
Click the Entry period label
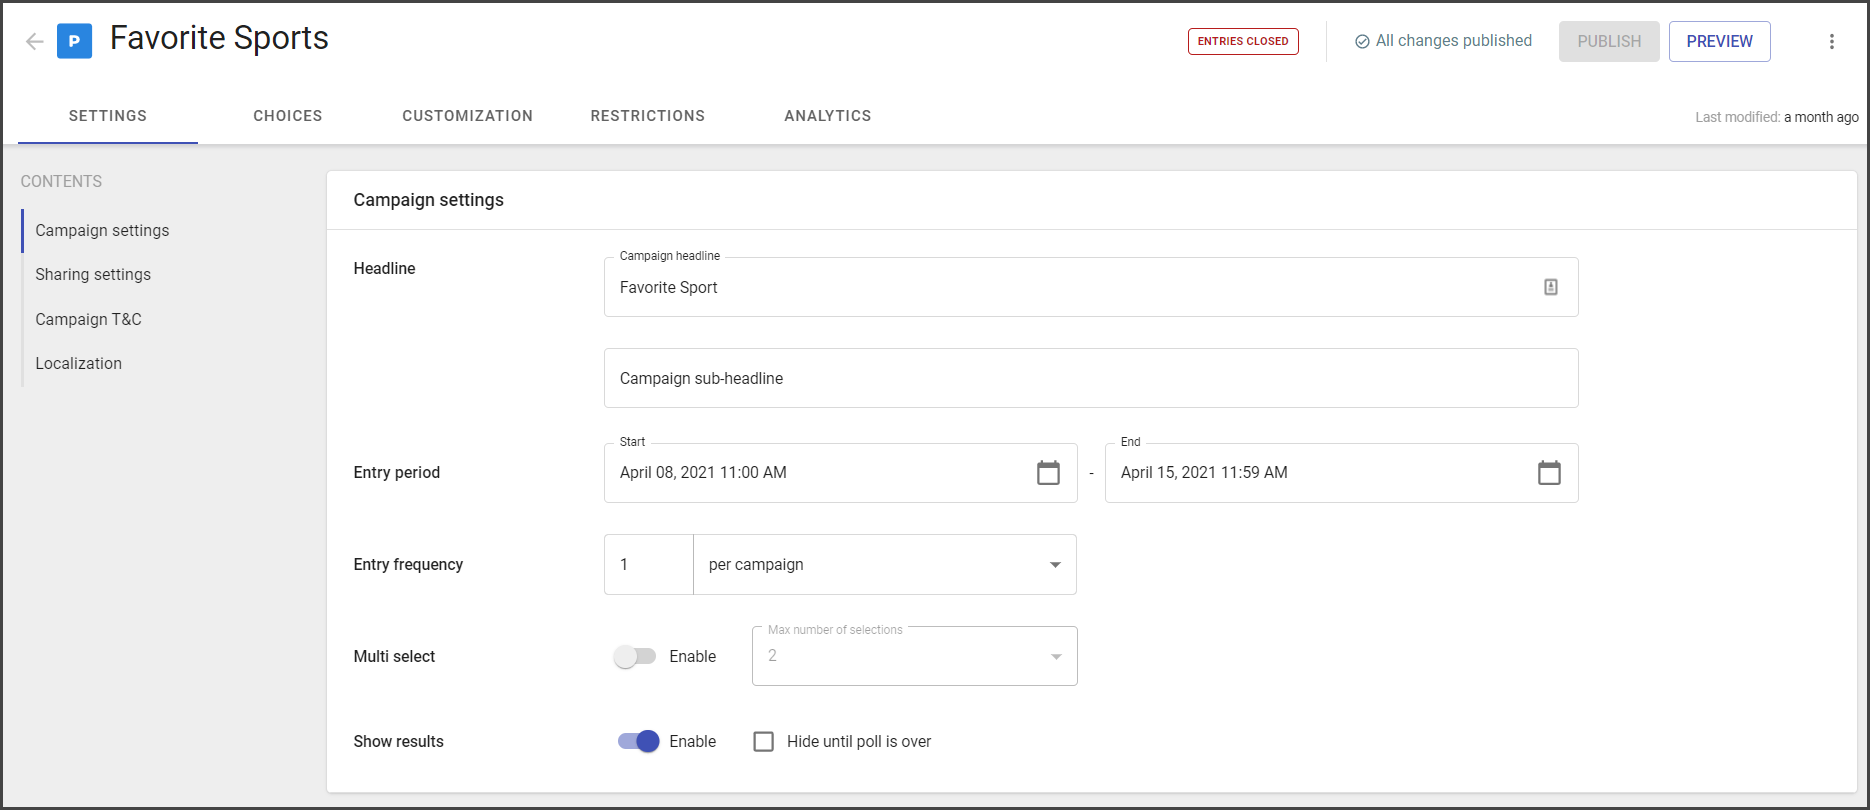(x=397, y=472)
